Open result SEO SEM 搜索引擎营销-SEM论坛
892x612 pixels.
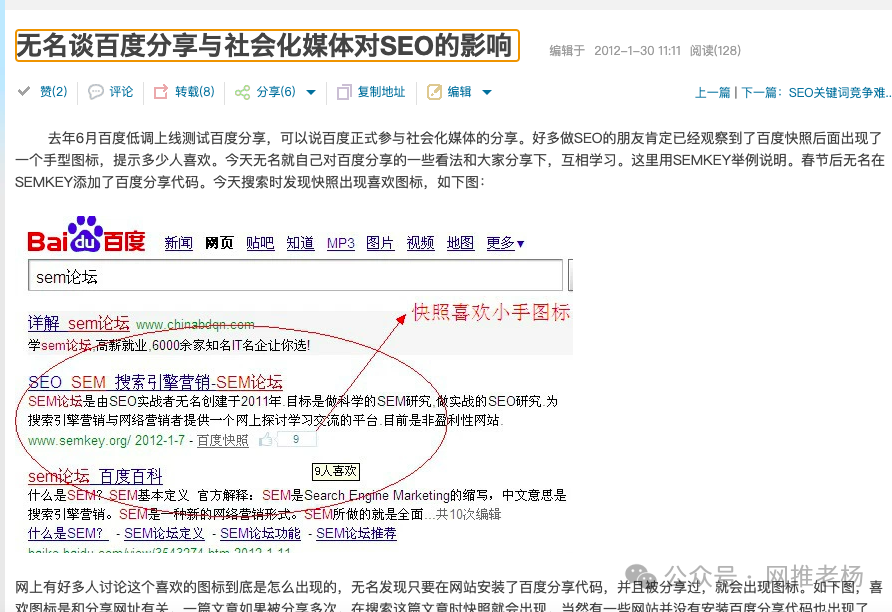(x=155, y=382)
